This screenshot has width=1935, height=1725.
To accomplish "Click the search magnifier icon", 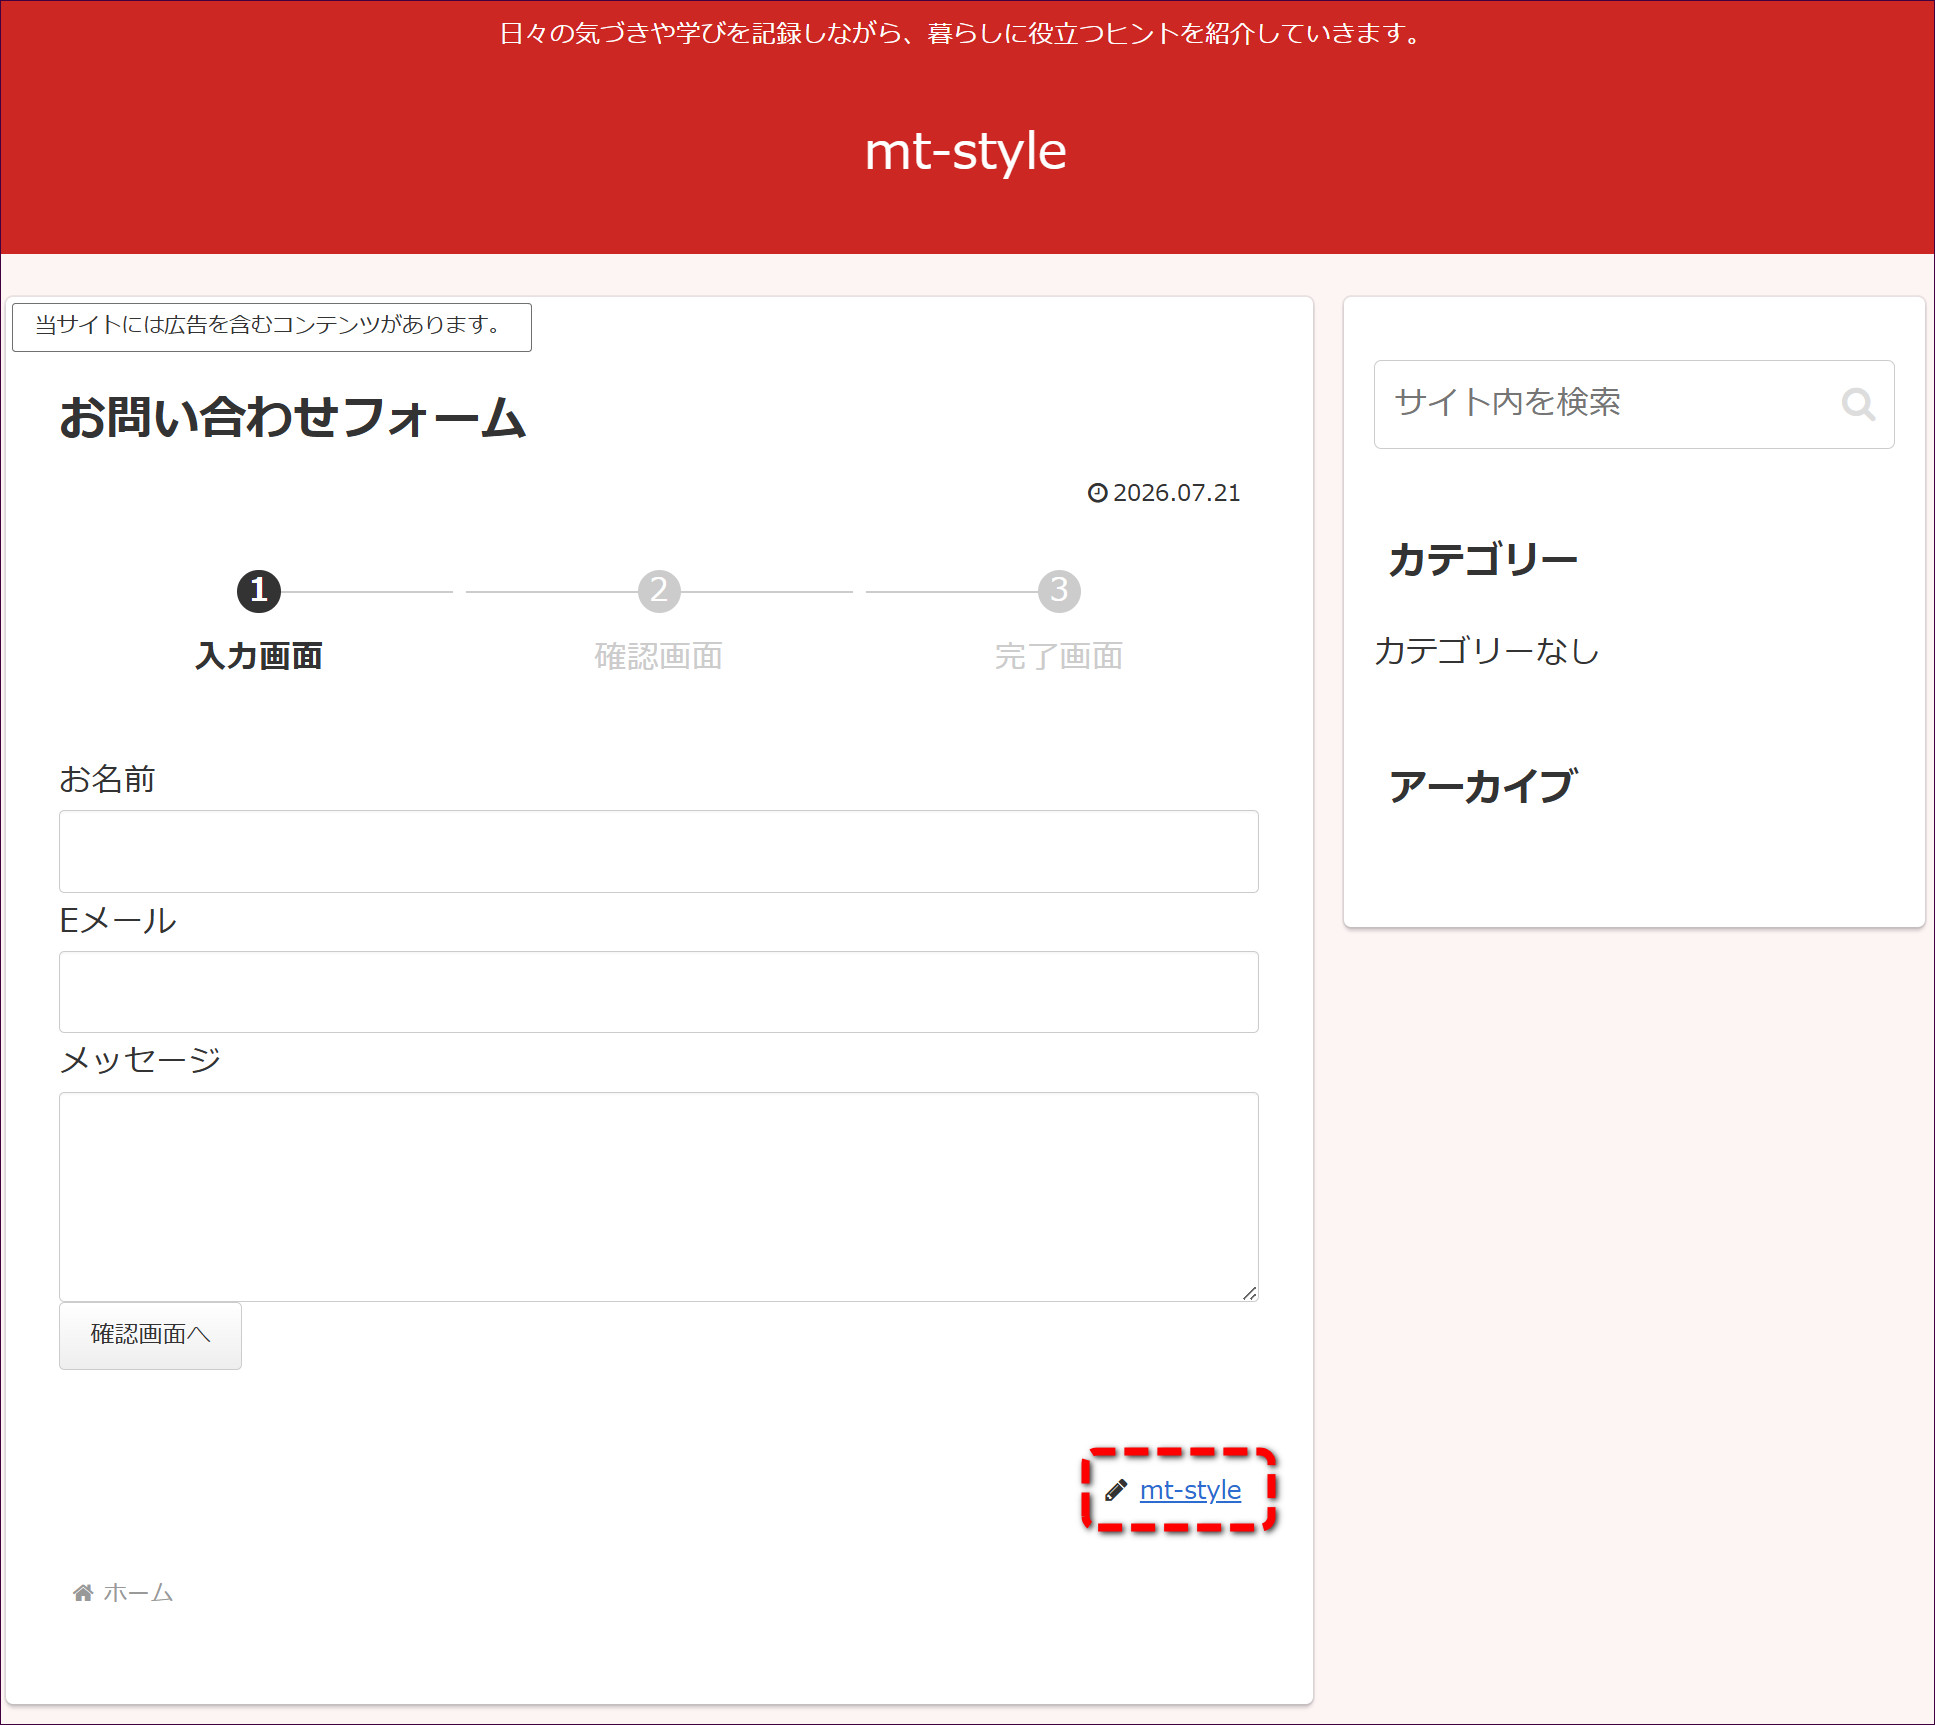I will [x=1858, y=404].
